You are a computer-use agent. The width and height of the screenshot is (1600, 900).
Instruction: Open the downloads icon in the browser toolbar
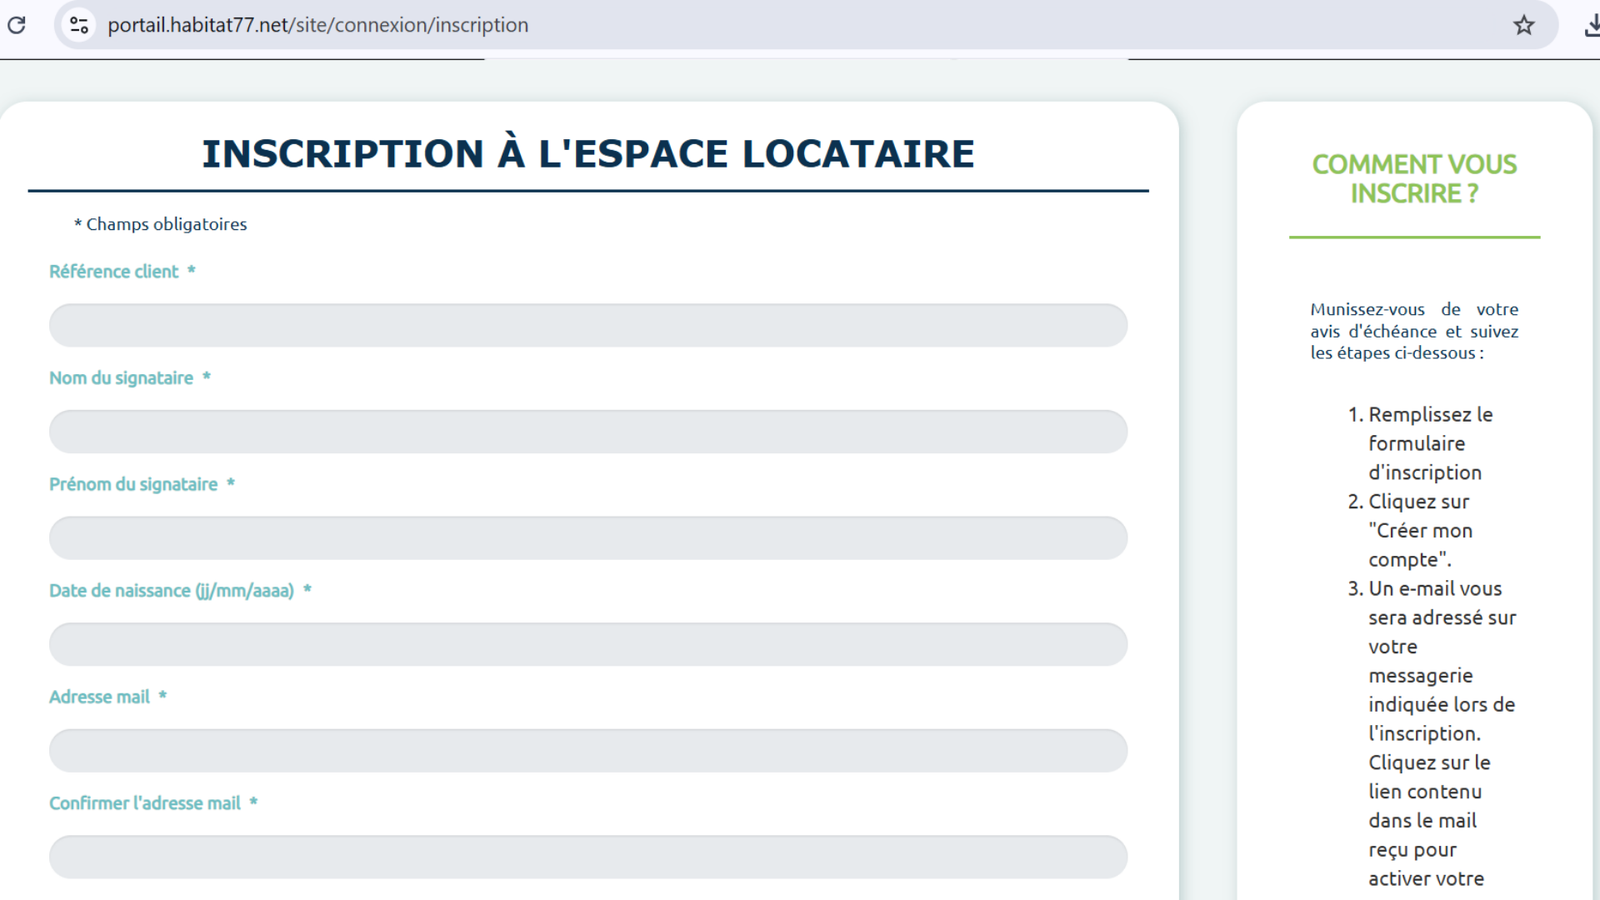point(1592,25)
